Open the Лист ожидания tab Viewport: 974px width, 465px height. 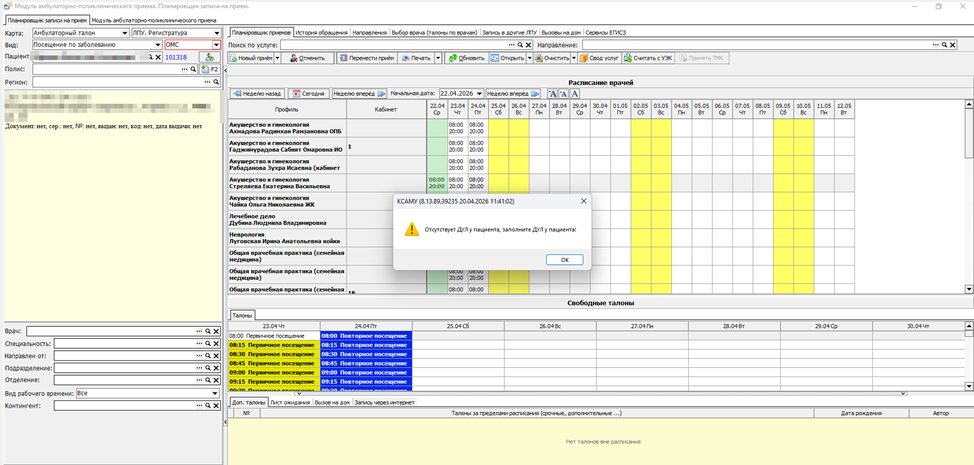[x=291, y=402]
